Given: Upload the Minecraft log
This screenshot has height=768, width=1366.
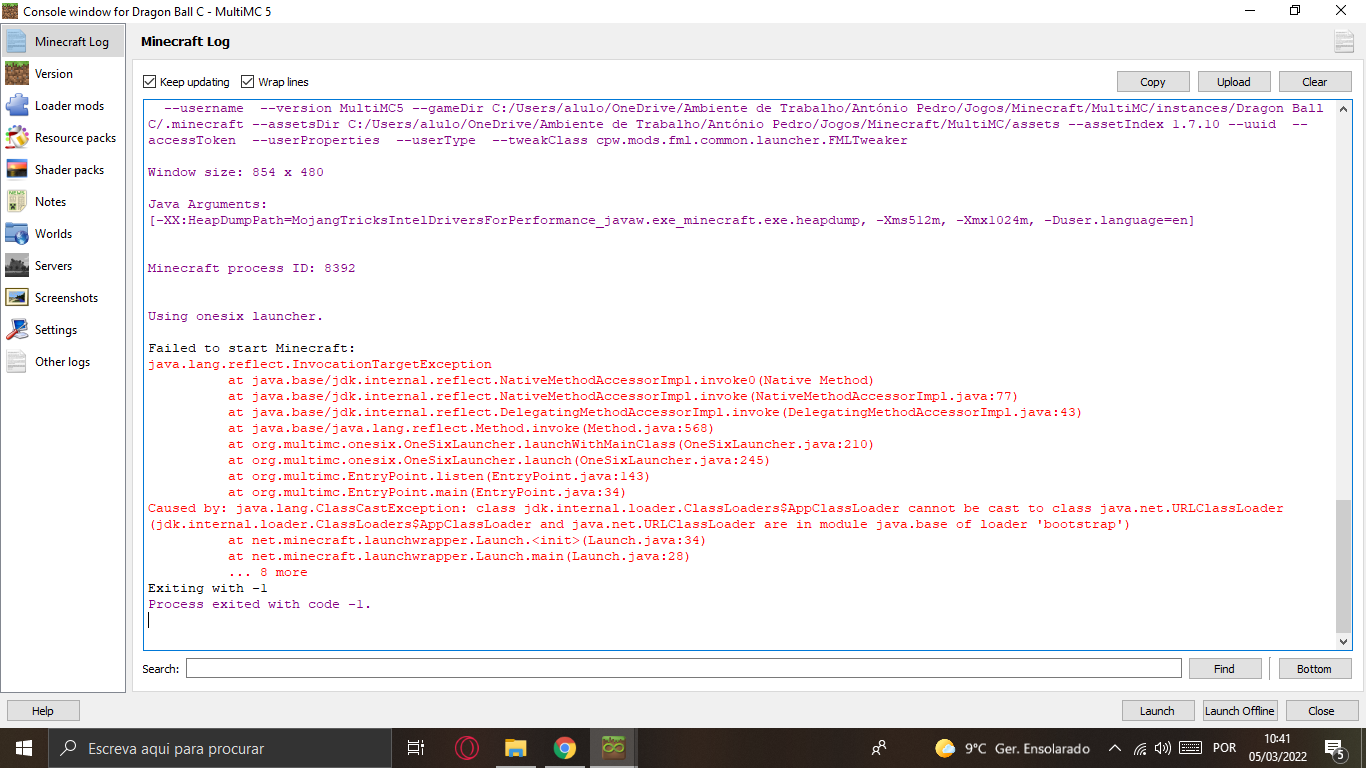Looking at the screenshot, I should tap(1234, 81).
